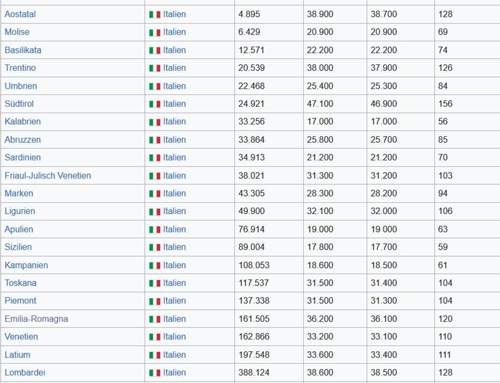Follow the Italien link in Umbrien row
Image resolution: width=500 pixels, height=383 pixels.
point(174,86)
